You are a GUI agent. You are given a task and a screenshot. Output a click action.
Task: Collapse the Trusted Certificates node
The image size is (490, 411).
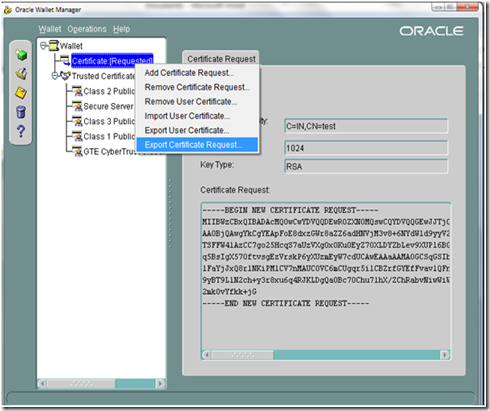click(x=55, y=76)
